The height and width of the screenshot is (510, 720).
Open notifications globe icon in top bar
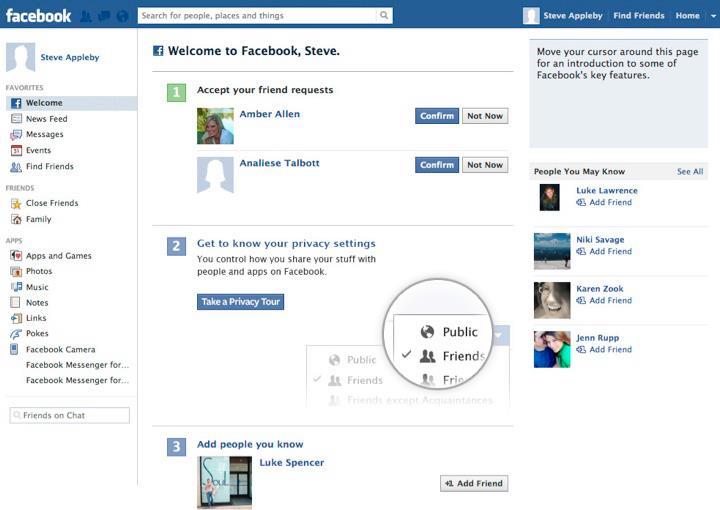tap(122, 16)
